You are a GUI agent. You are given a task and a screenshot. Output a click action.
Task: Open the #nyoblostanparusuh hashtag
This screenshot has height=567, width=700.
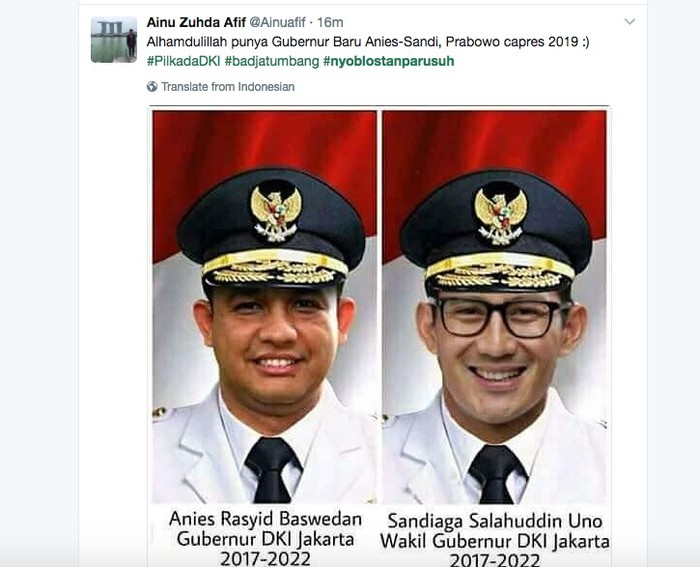(388, 61)
